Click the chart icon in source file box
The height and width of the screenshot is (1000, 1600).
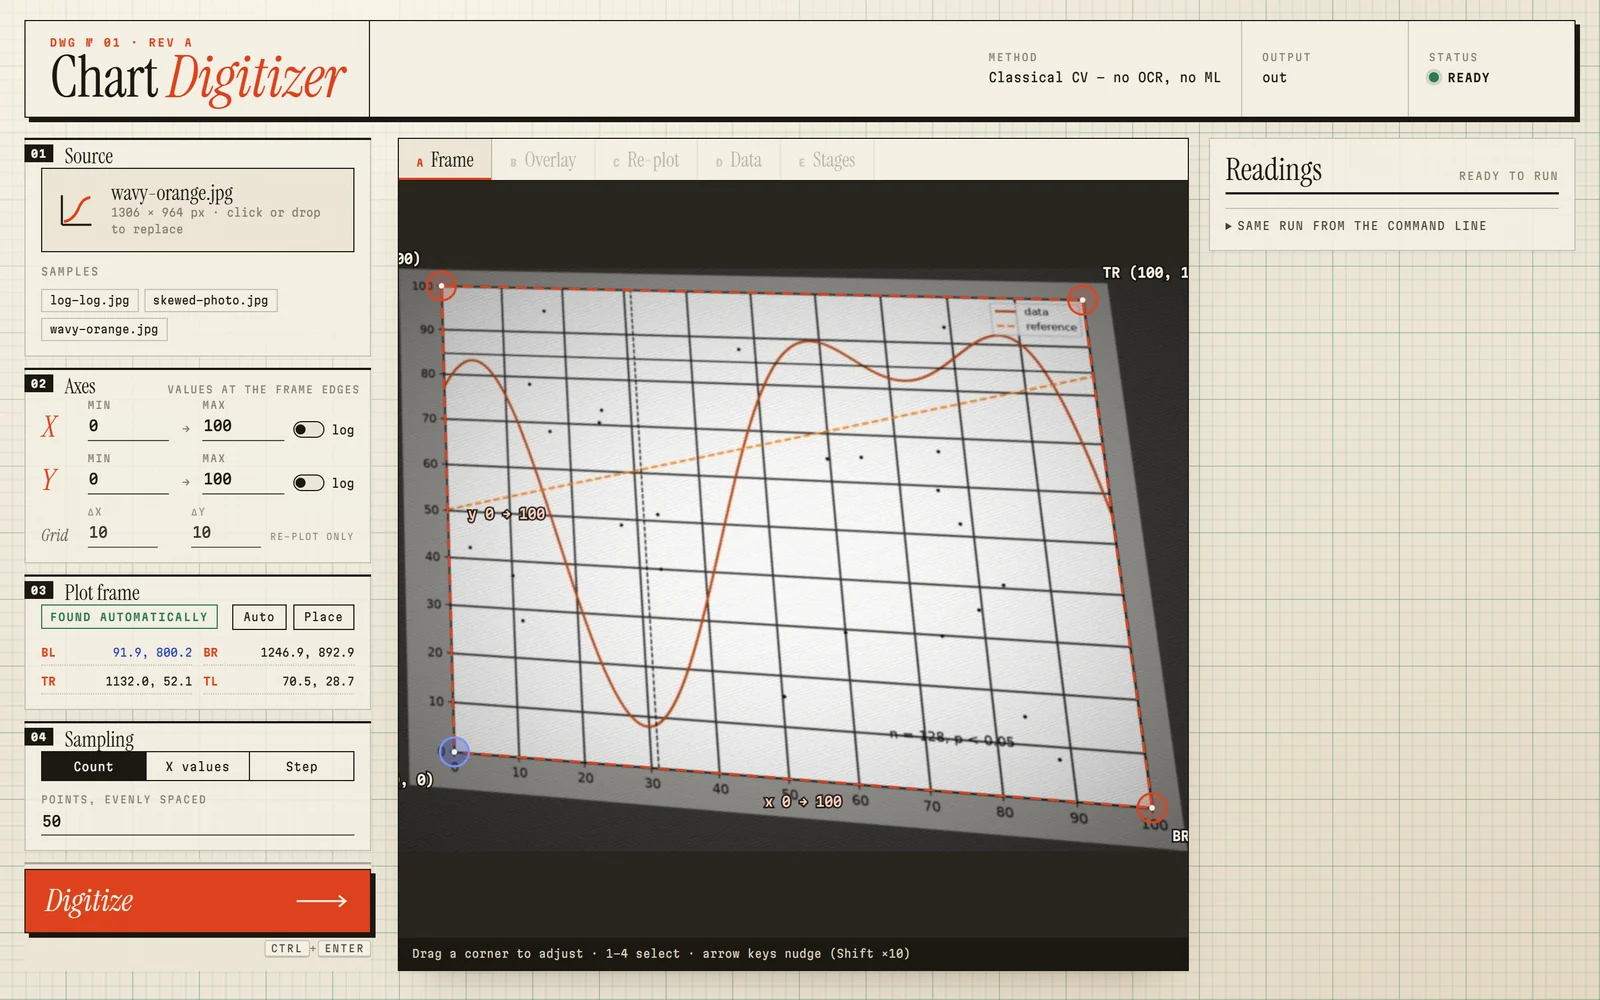point(76,210)
